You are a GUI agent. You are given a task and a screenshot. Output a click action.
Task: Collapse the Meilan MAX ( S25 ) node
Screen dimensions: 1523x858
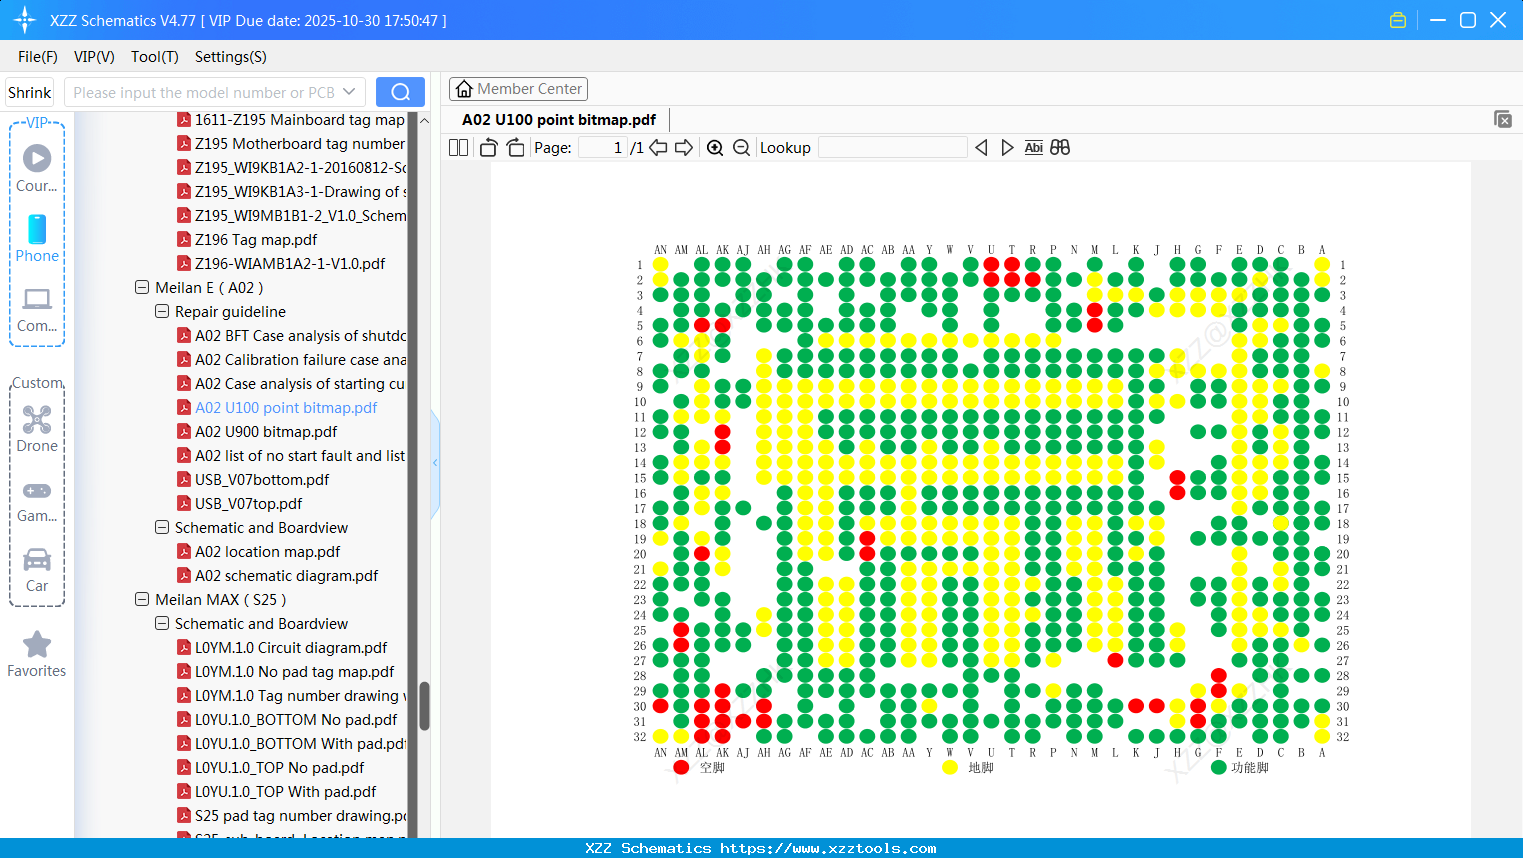click(x=142, y=600)
